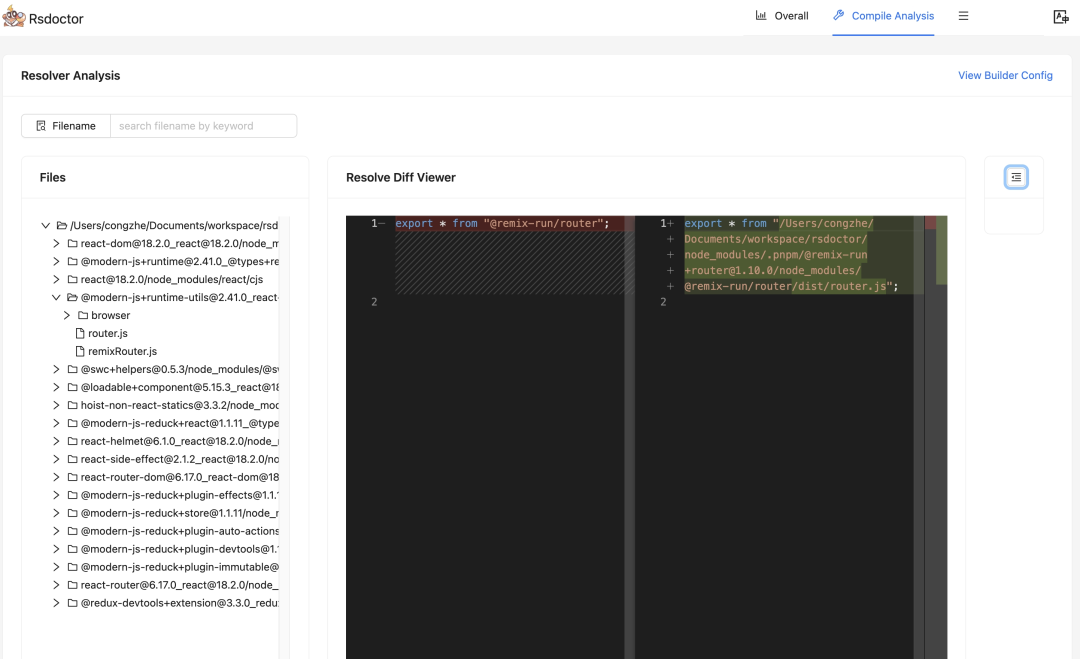Open the hamburger menu icon
The width and height of the screenshot is (1080, 659).
(963, 16)
